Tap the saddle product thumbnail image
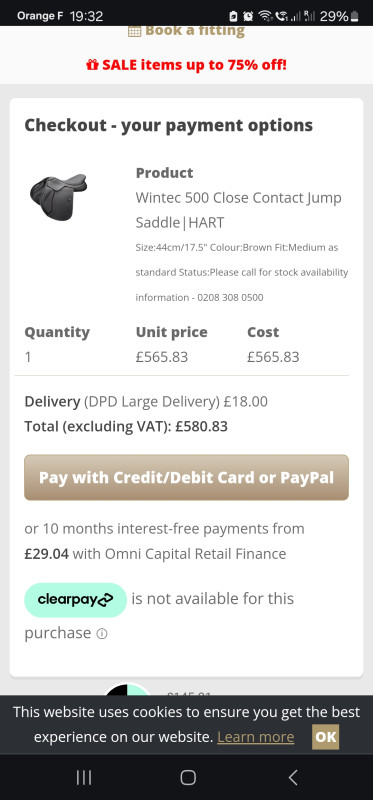This screenshot has height=800, width=373. 58,196
